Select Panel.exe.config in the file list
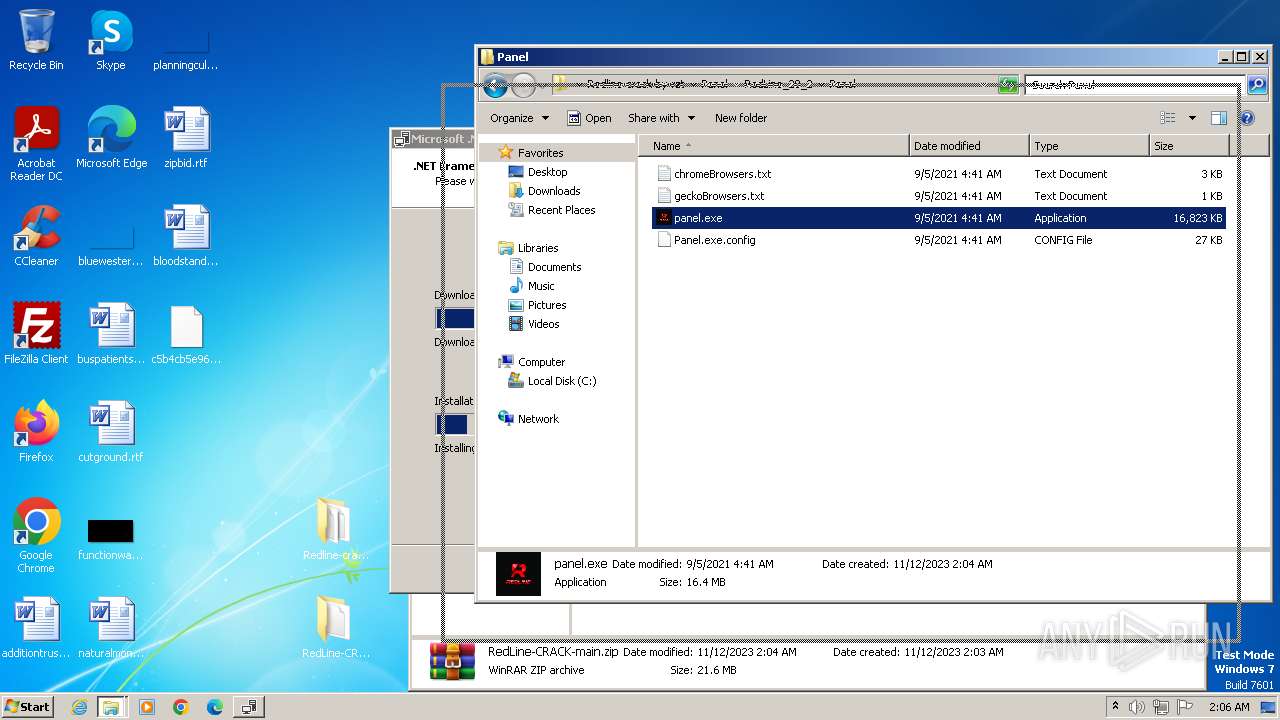 pyautogui.click(x=939, y=240)
